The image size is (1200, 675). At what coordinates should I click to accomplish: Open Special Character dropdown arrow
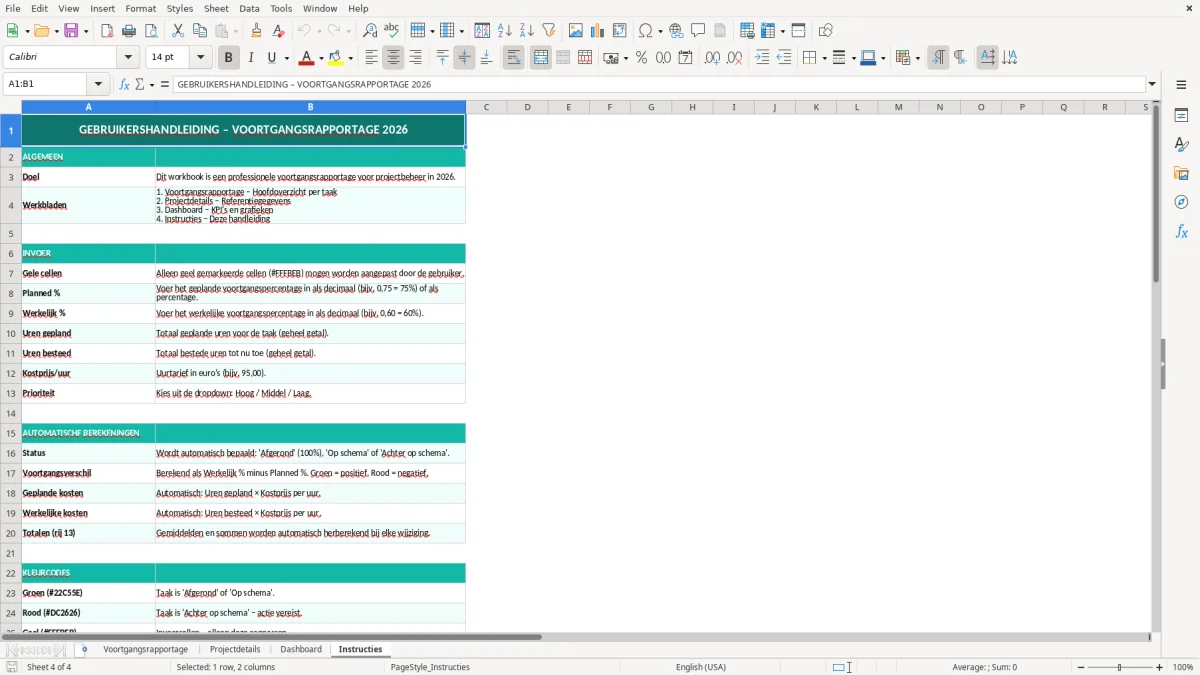[x=660, y=31]
